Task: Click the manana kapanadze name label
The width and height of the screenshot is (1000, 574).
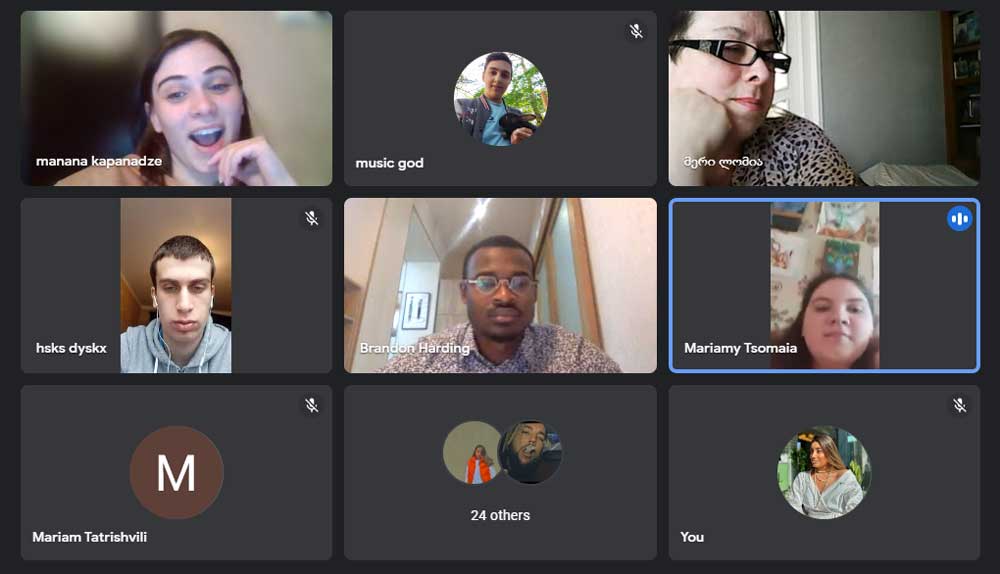Action: pyautogui.click(x=99, y=161)
